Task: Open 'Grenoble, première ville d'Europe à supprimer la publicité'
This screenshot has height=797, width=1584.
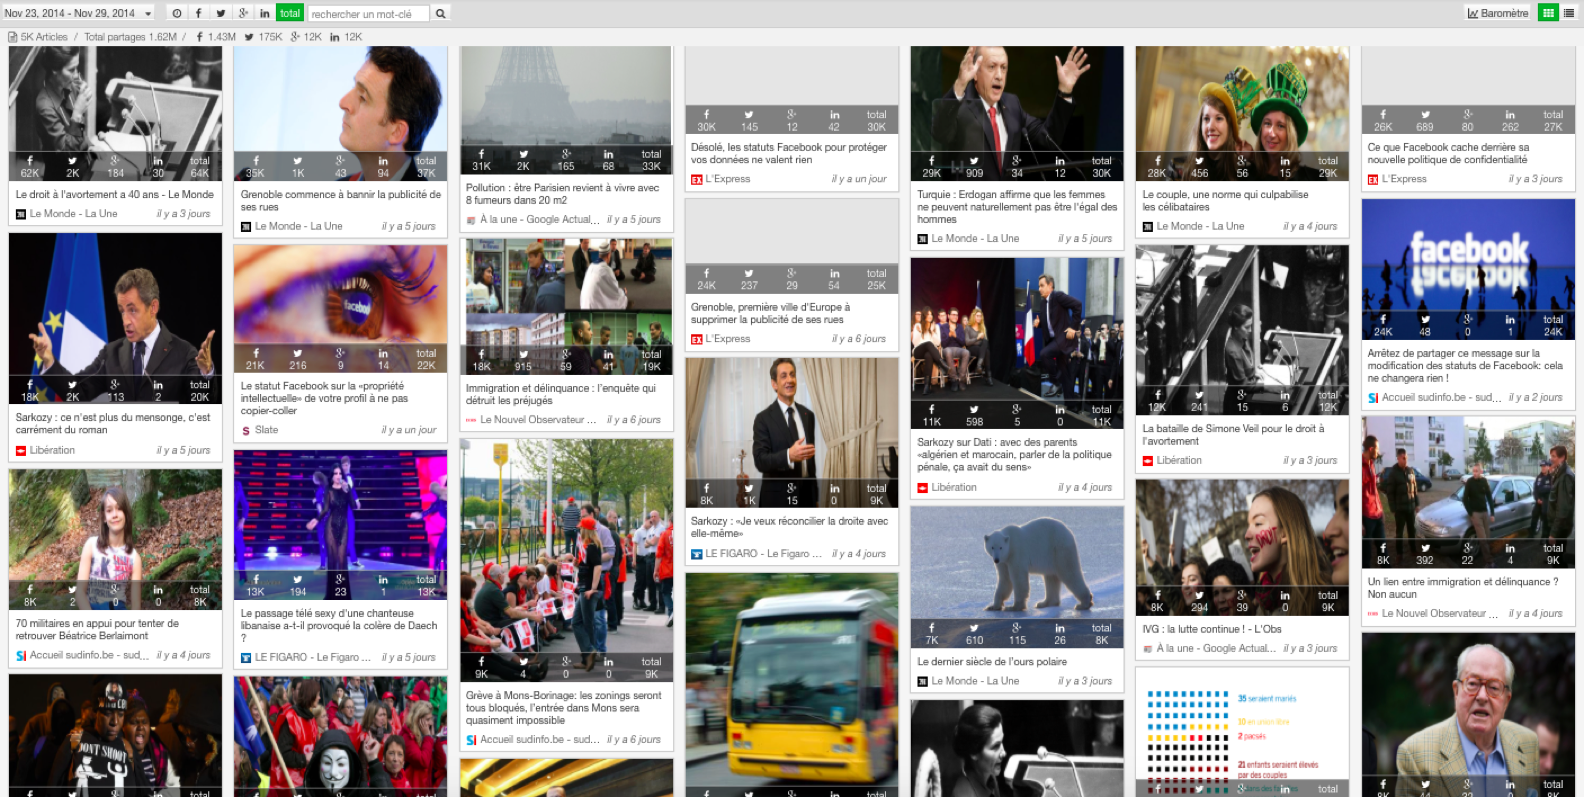Action: point(771,314)
